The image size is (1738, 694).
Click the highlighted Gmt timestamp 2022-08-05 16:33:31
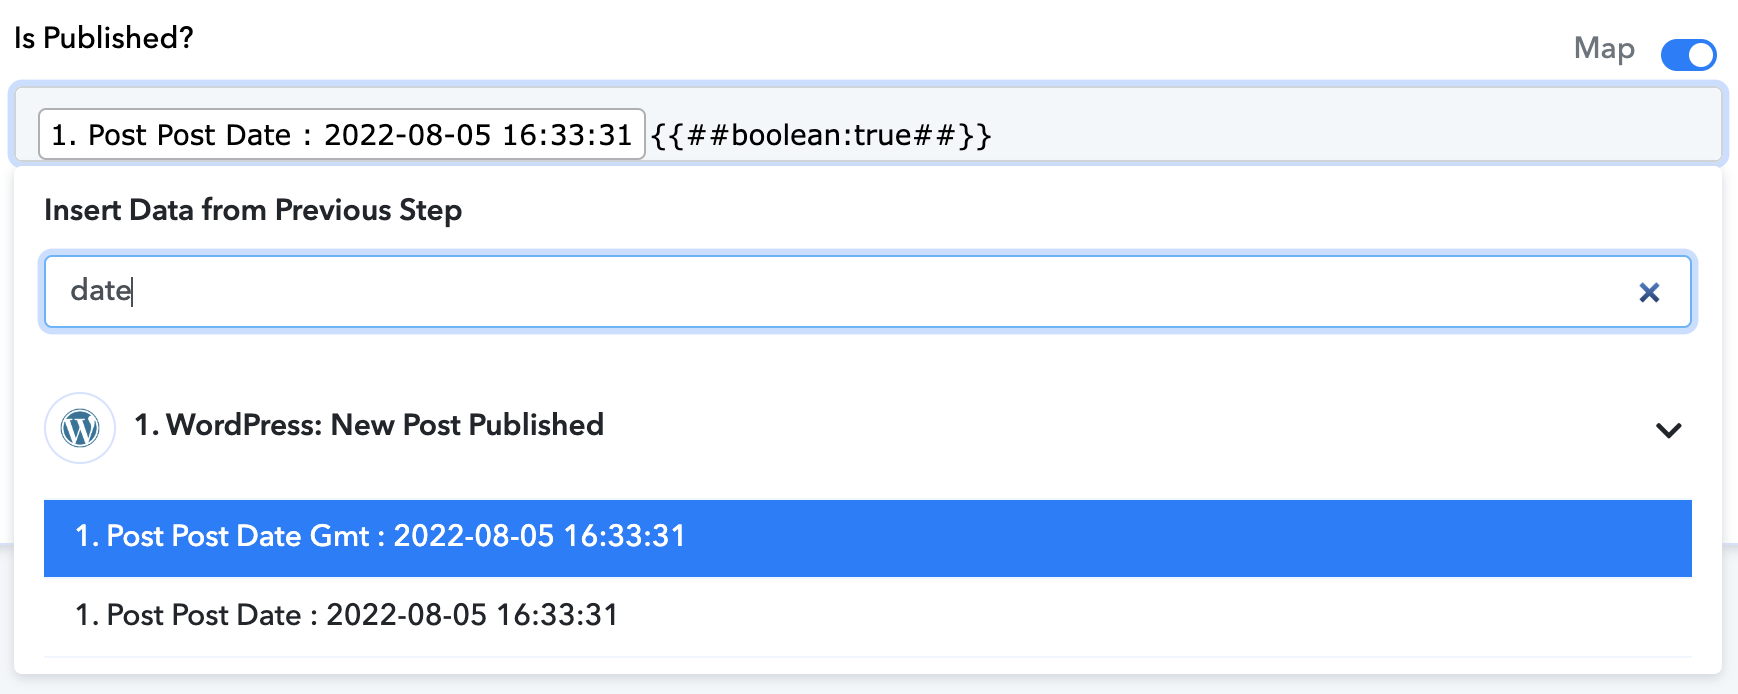pos(539,536)
